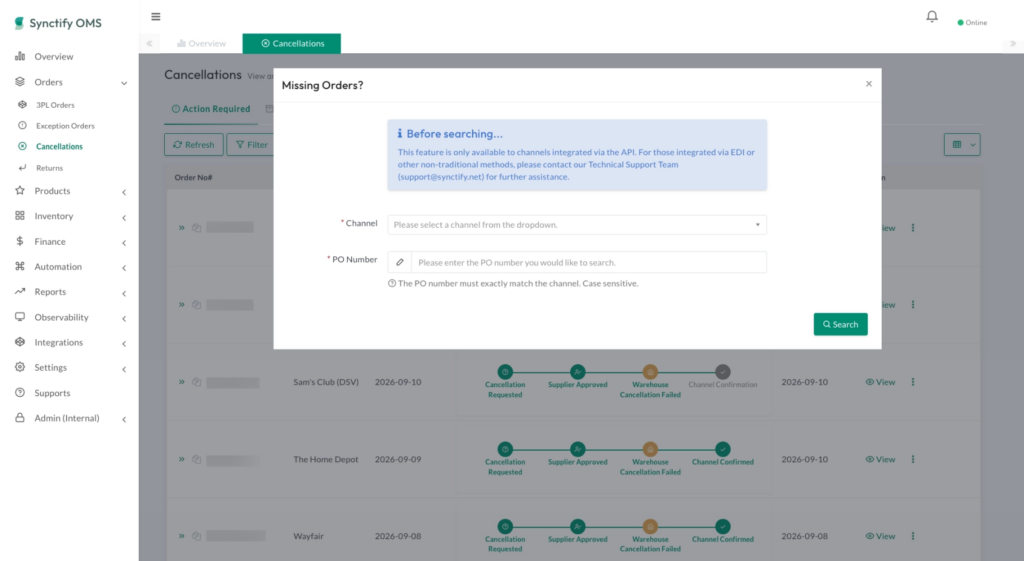This screenshot has width=1024, height=561.
Task: Click the Synctify OMS logo
Action: (x=58, y=23)
